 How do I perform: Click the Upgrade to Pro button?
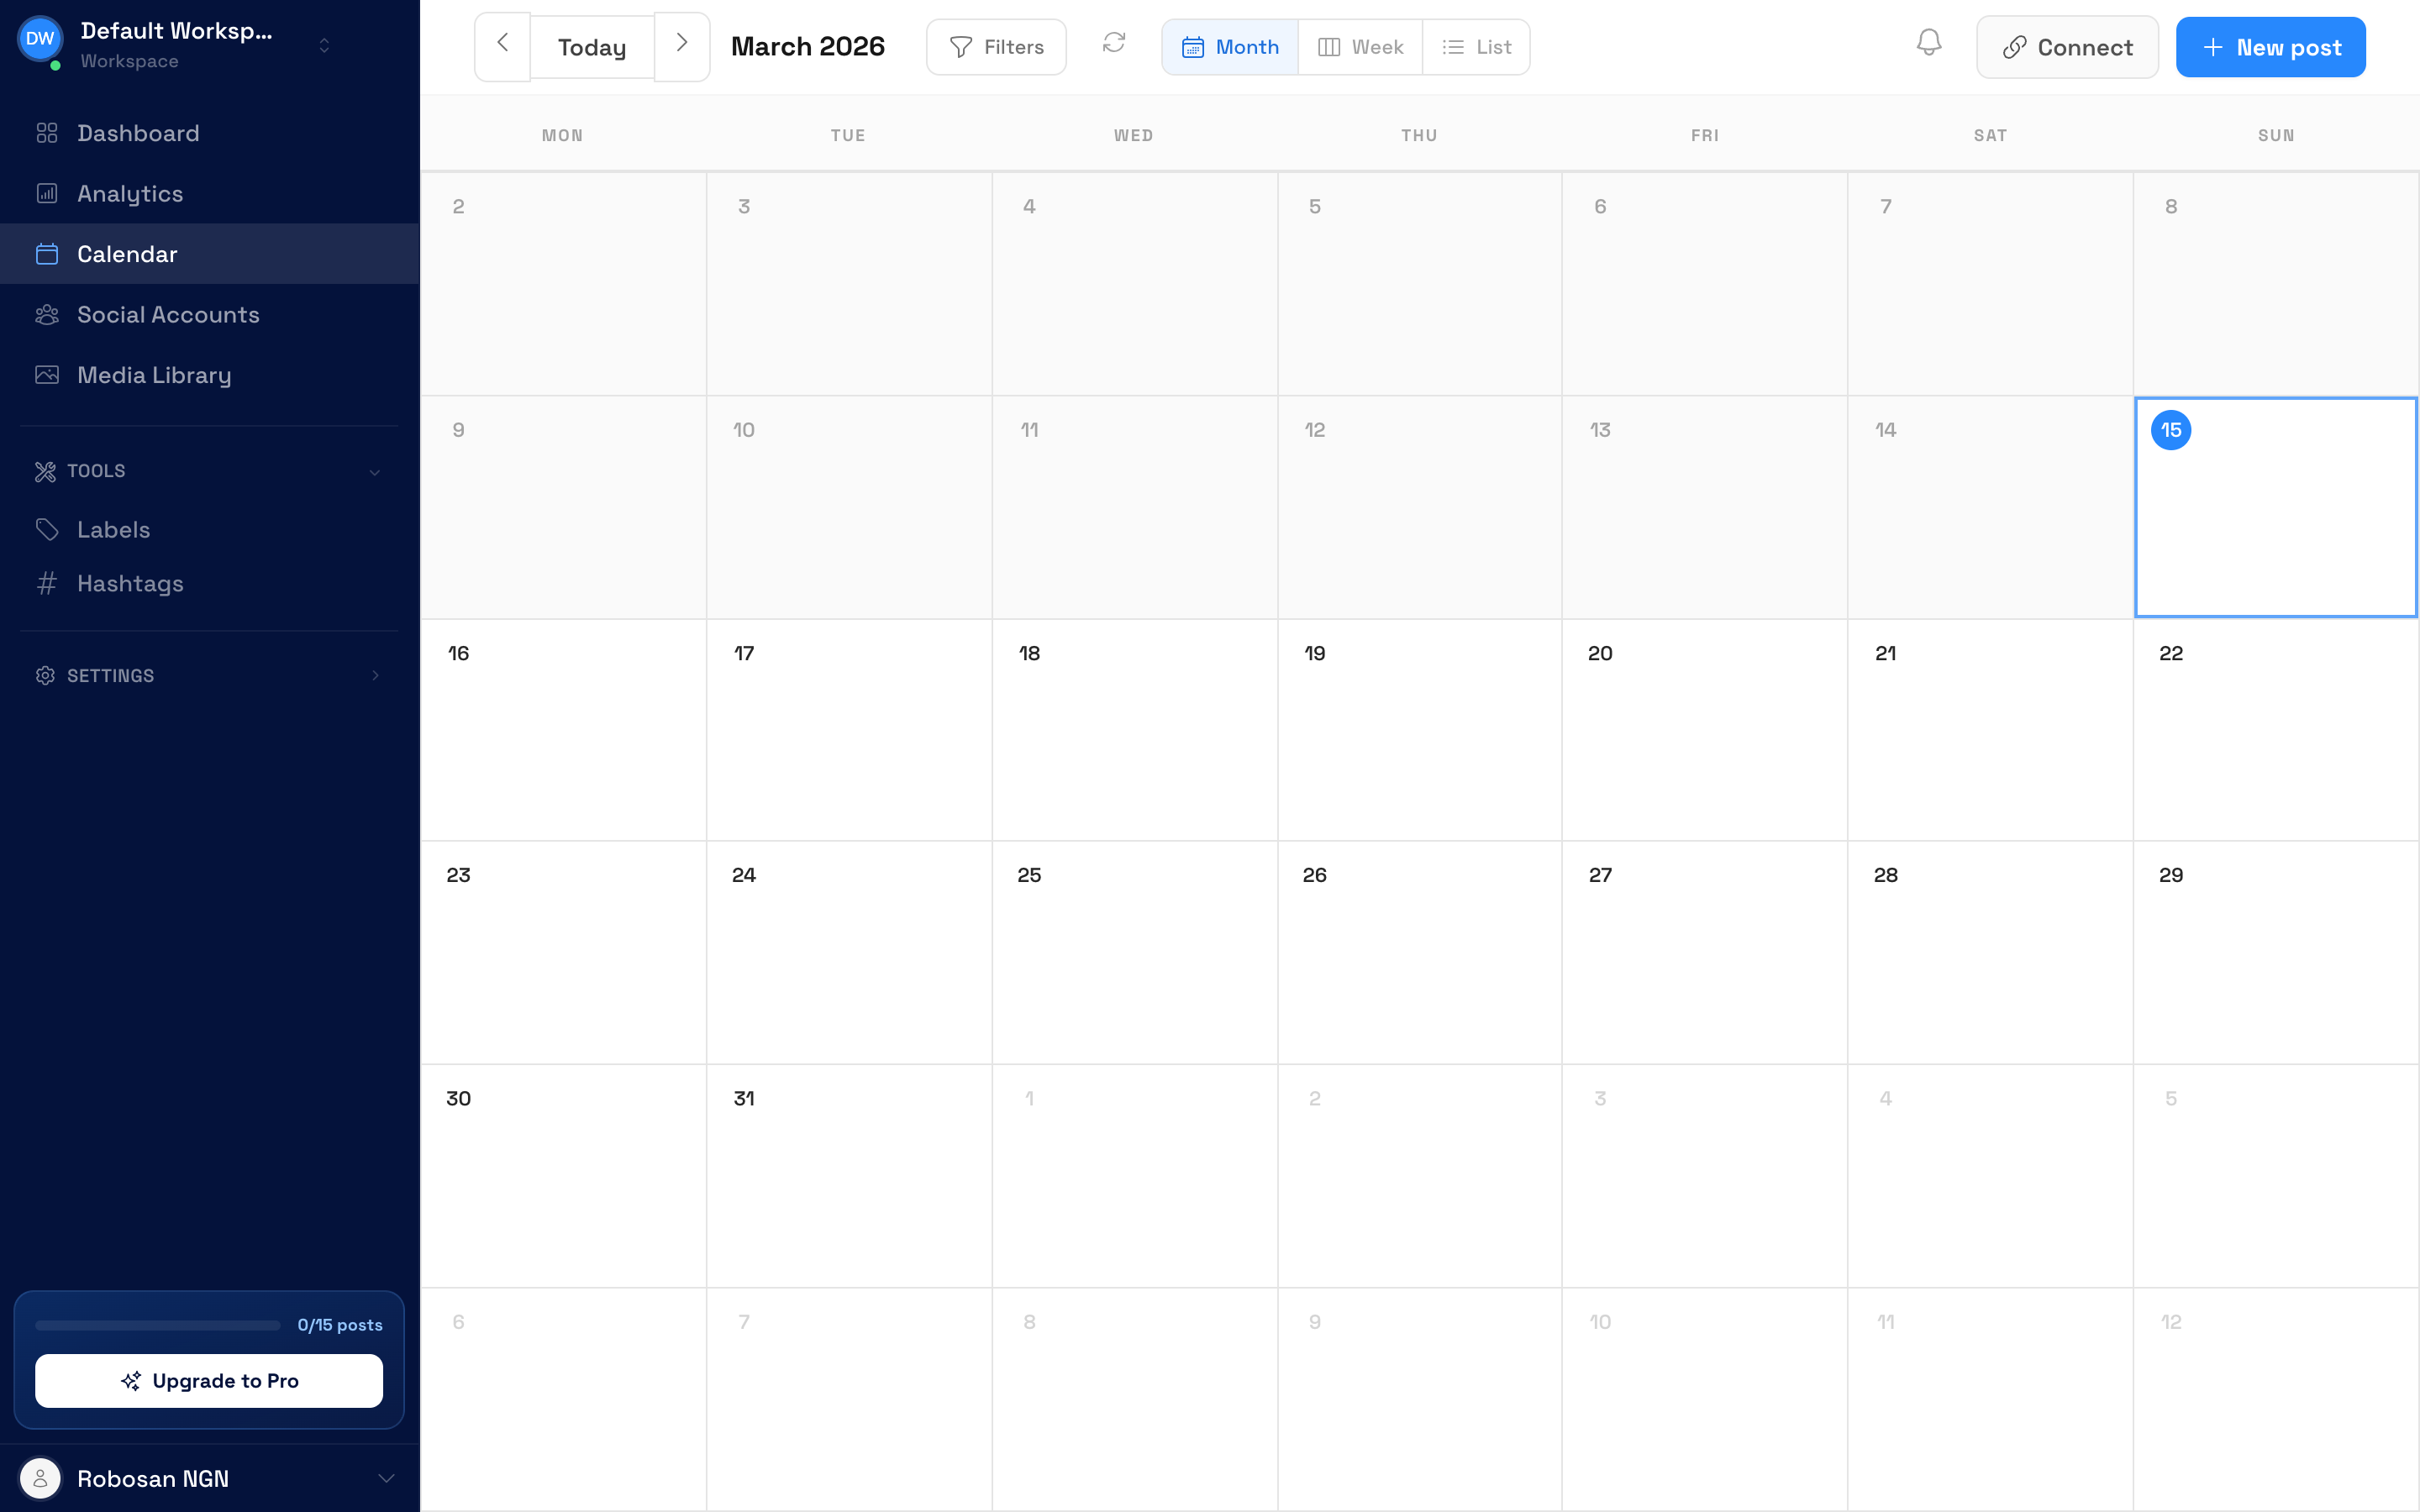[209, 1381]
